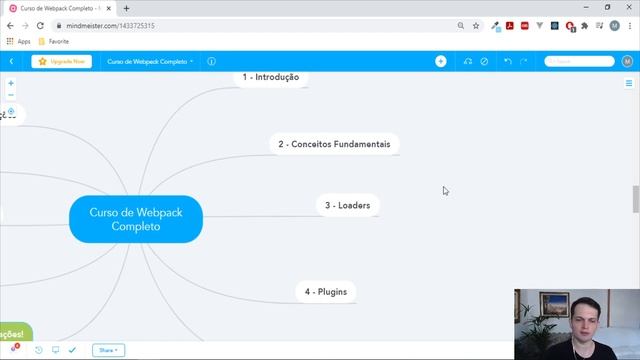Click the webcam video overlay
640x360 pixels.
point(577,324)
